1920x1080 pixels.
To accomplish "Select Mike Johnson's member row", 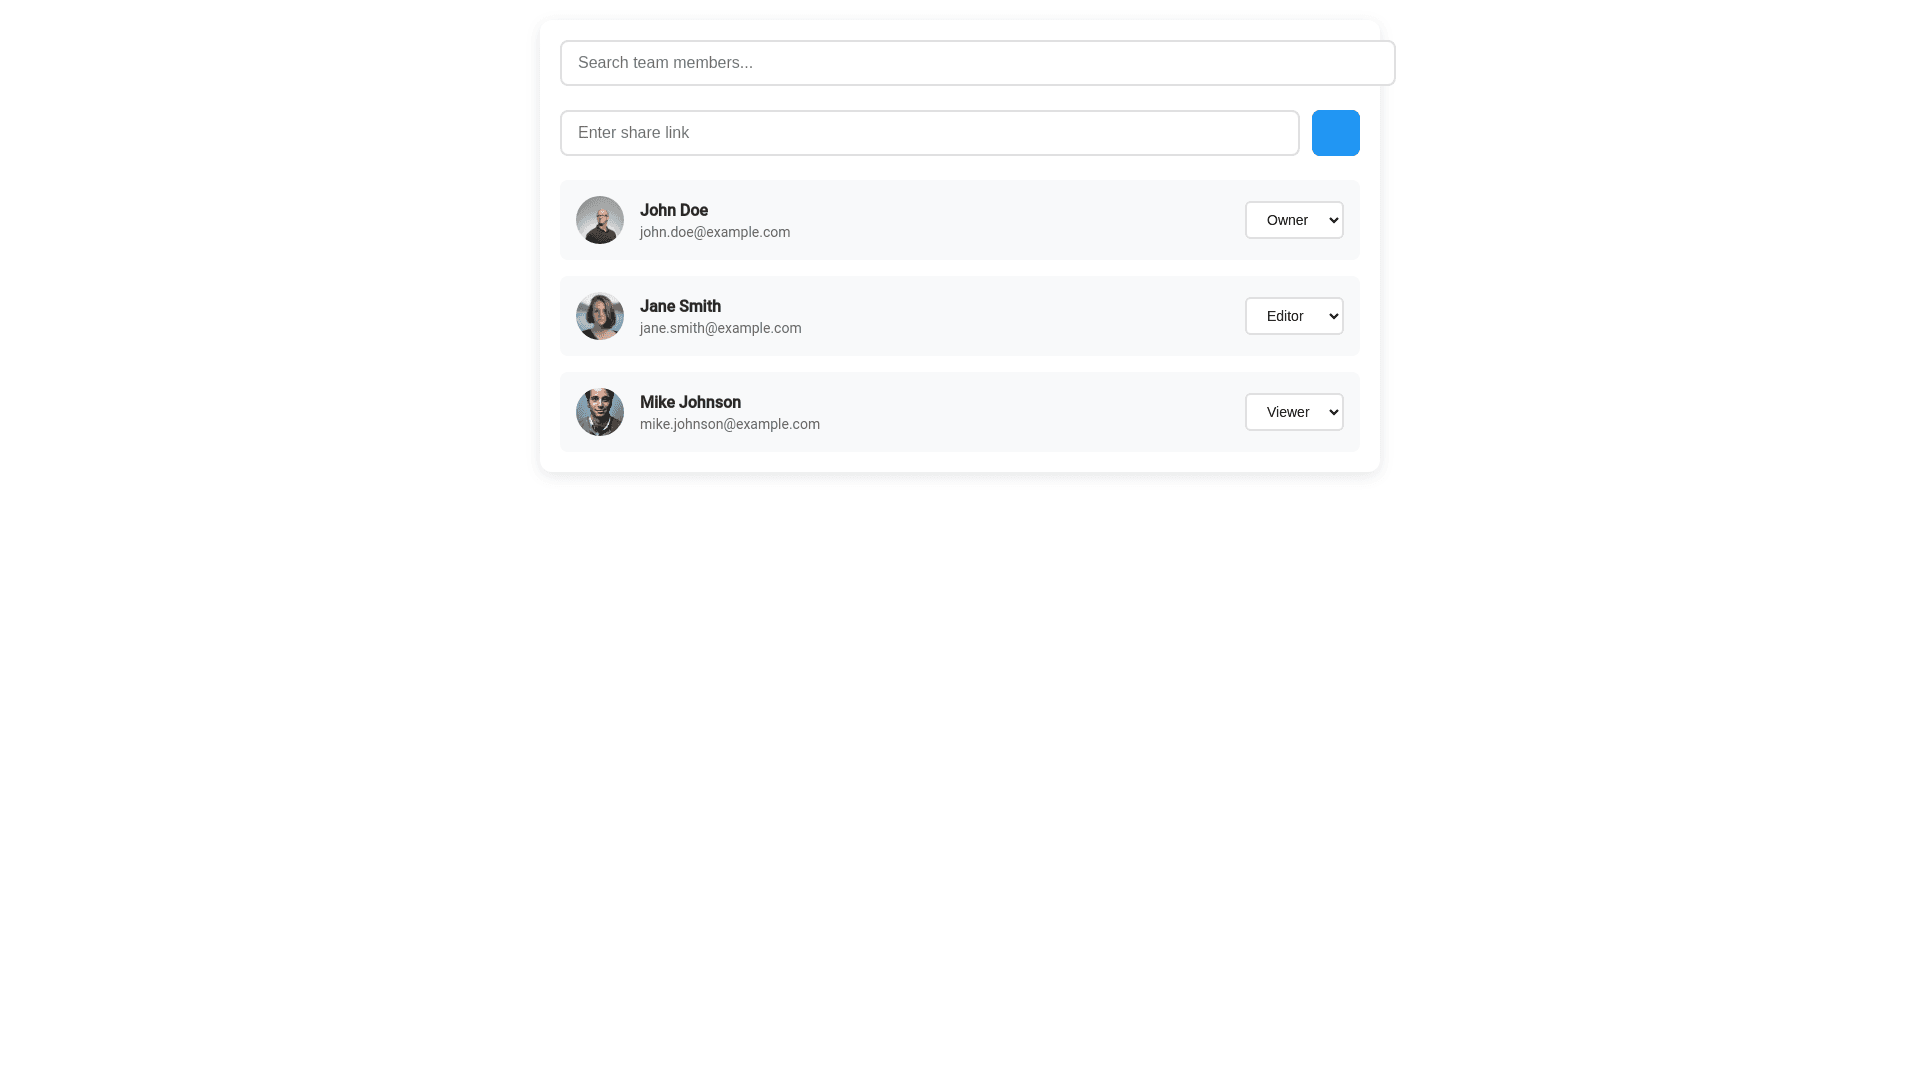I will pyautogui.click(x=960, y=411).
